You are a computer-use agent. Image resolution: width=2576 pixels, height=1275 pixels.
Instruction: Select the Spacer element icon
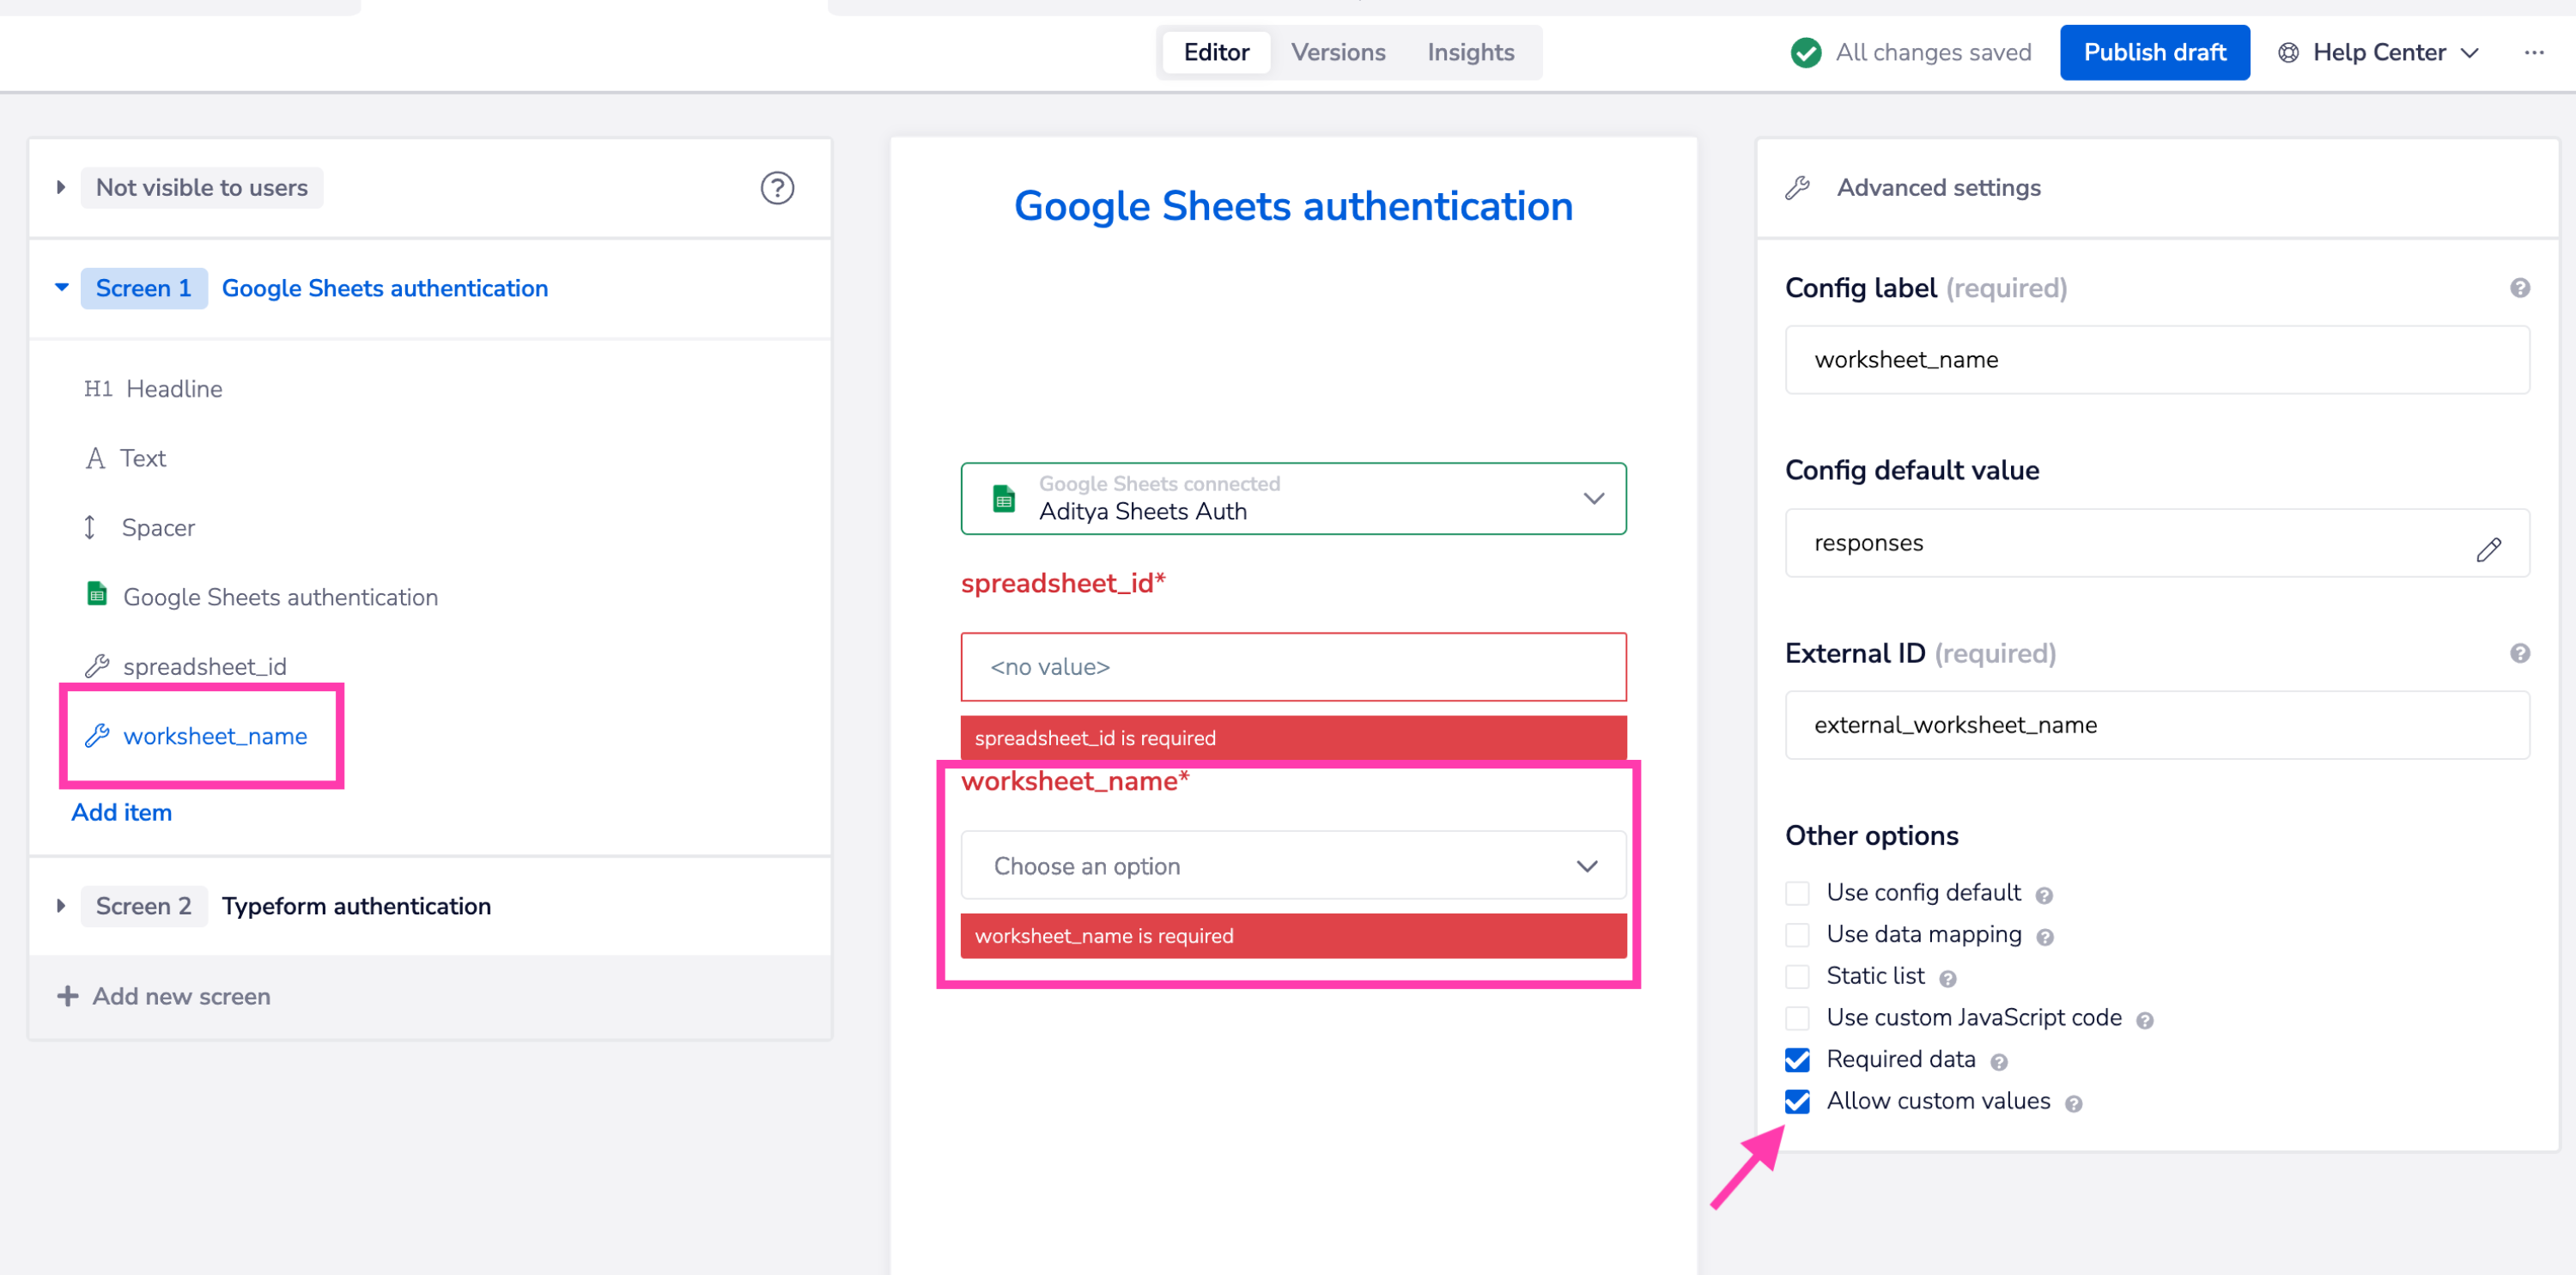pyautogui.click(x=91, y=527)
